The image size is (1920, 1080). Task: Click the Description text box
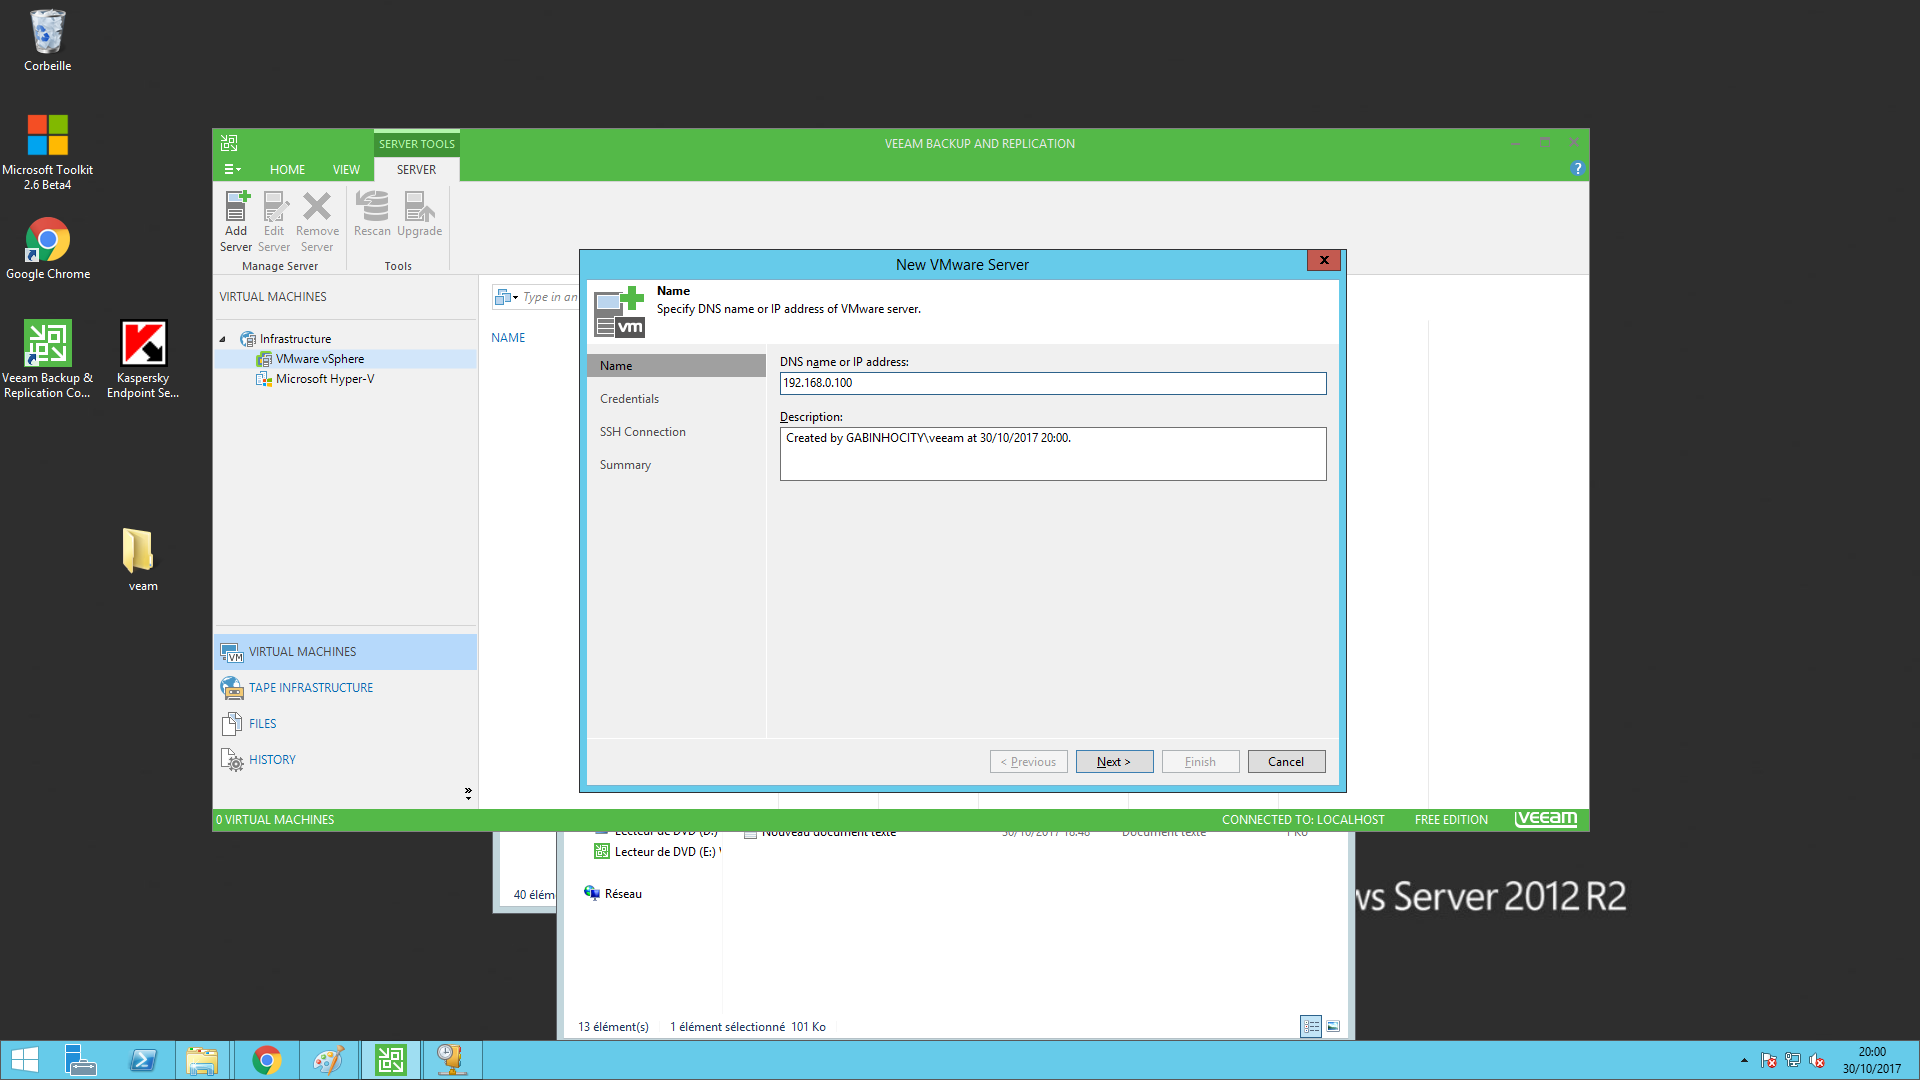(1053, 454)
